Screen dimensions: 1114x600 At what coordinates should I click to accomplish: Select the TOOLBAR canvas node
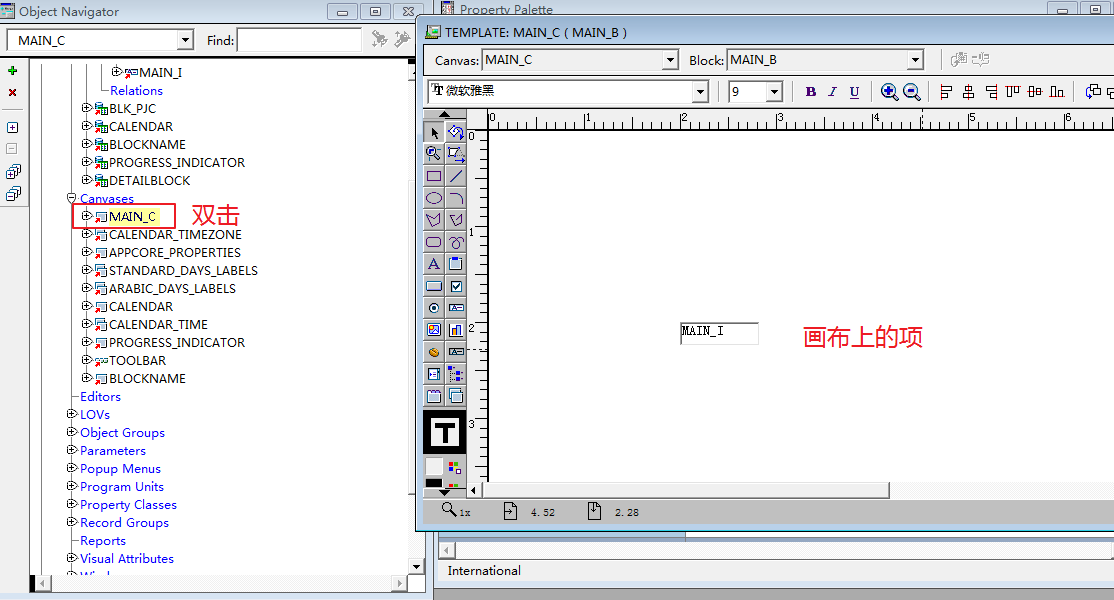pyautogui.click(x=137, y=361)
